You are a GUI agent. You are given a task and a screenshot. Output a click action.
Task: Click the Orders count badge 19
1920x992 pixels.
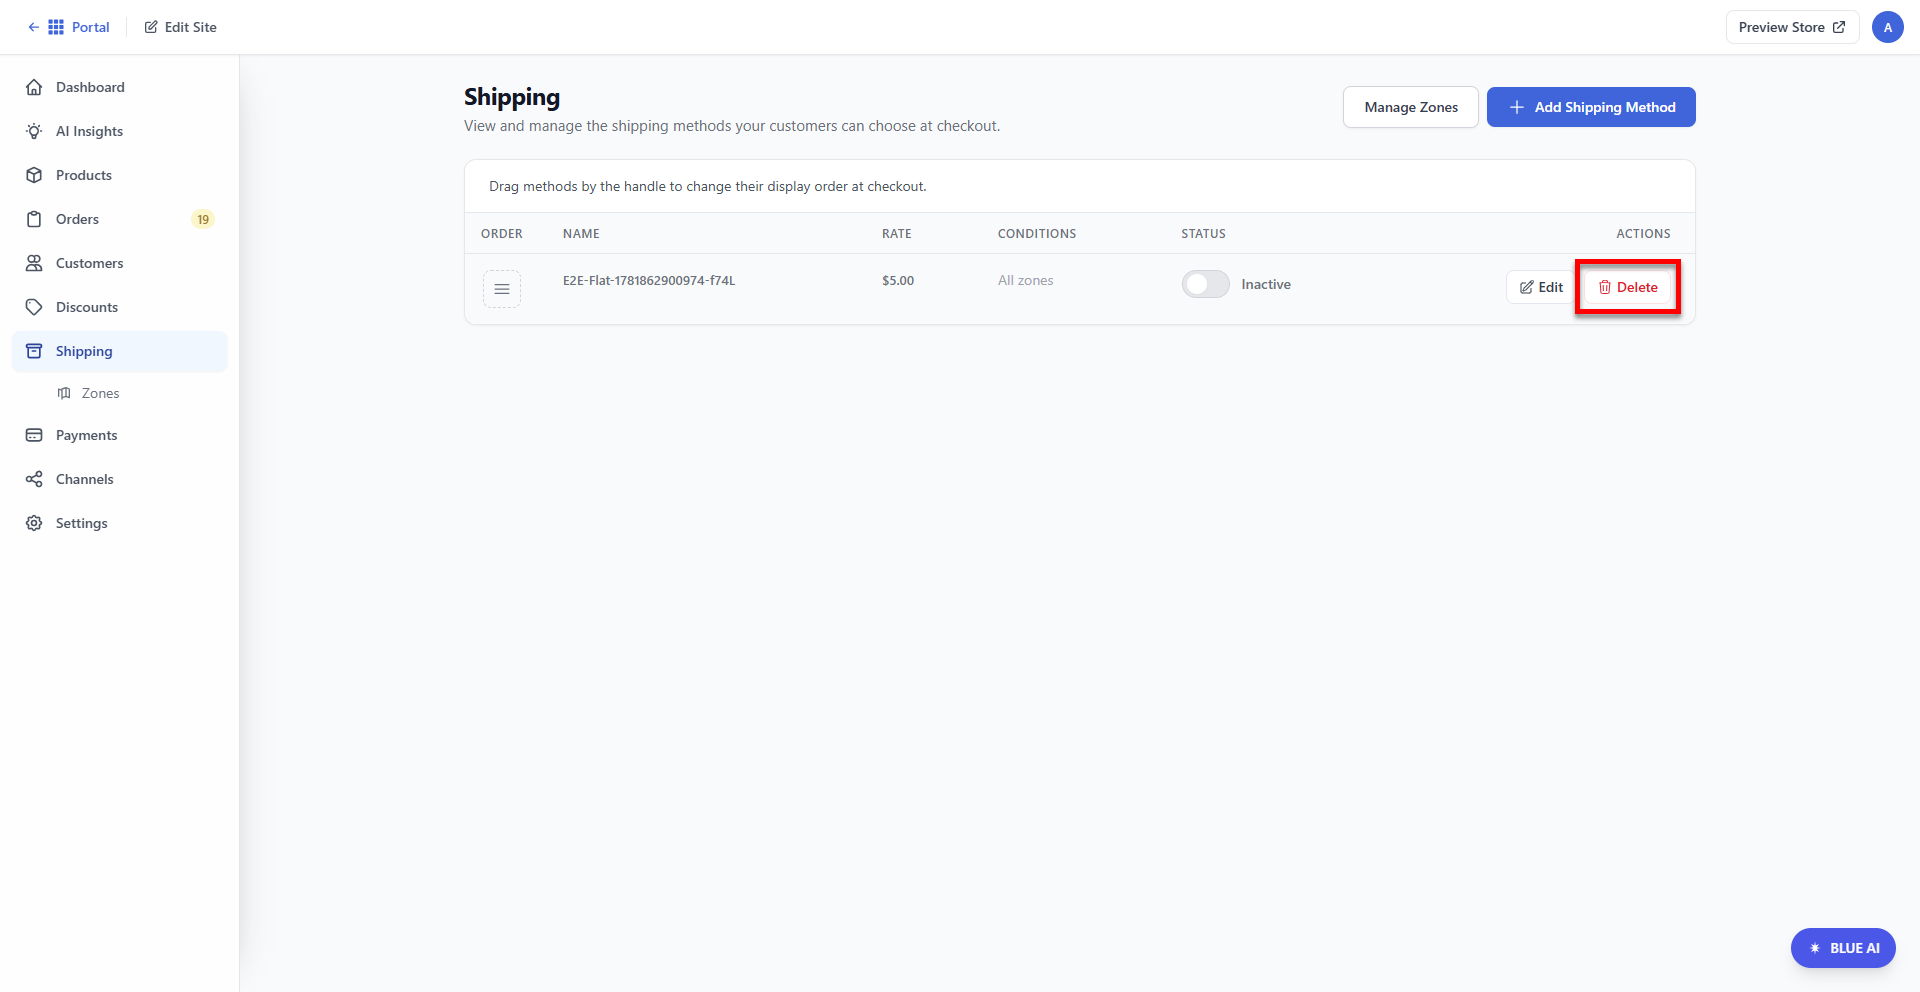[x=203, y=219]
